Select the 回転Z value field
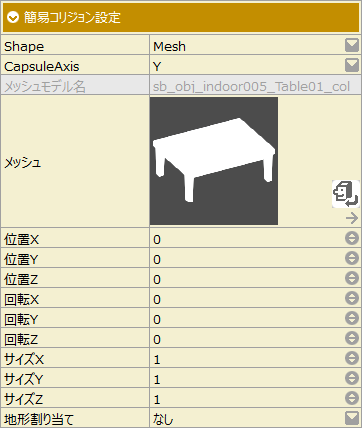The image size is (362, 428). (247, 339)
